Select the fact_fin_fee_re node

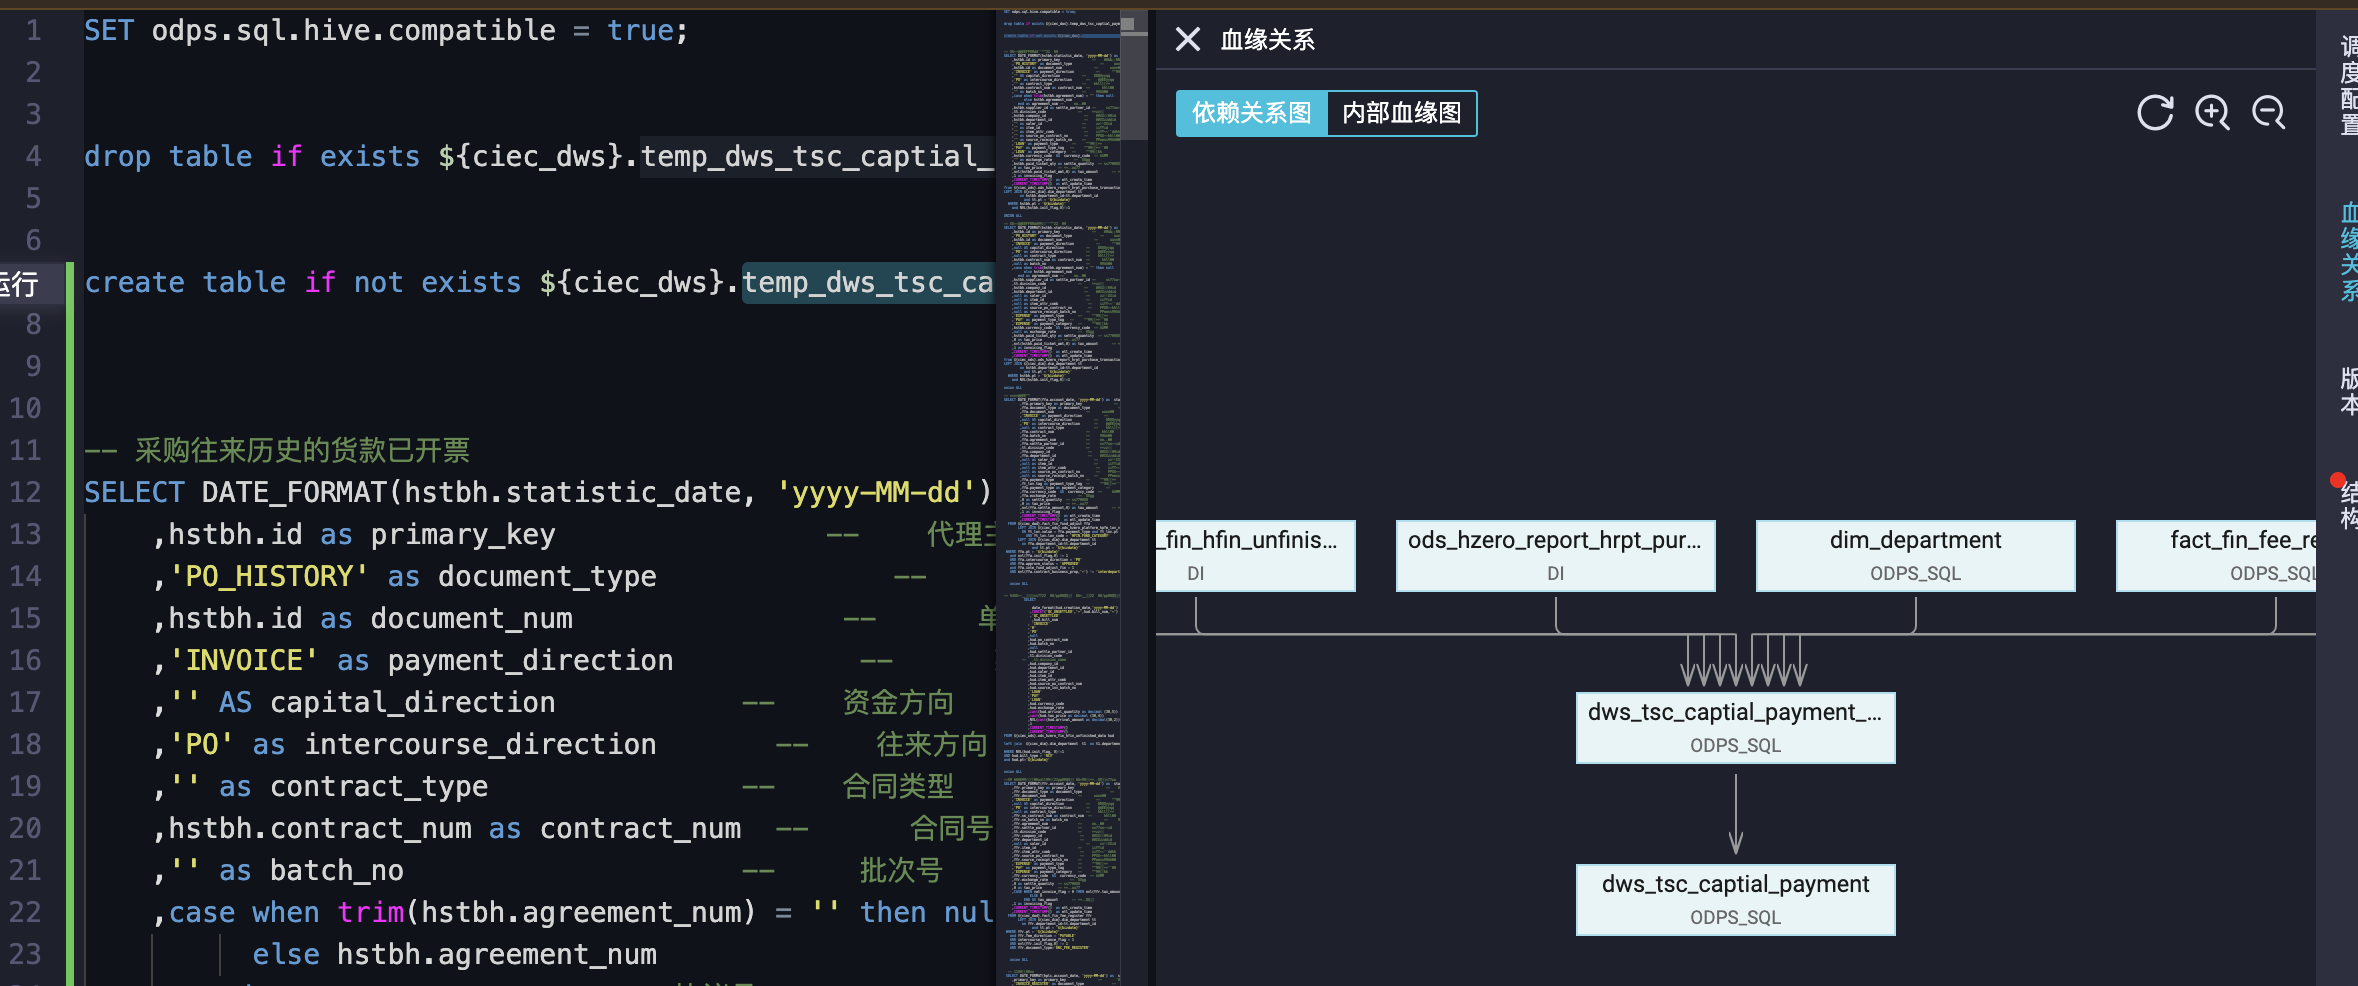point(2216,555)
